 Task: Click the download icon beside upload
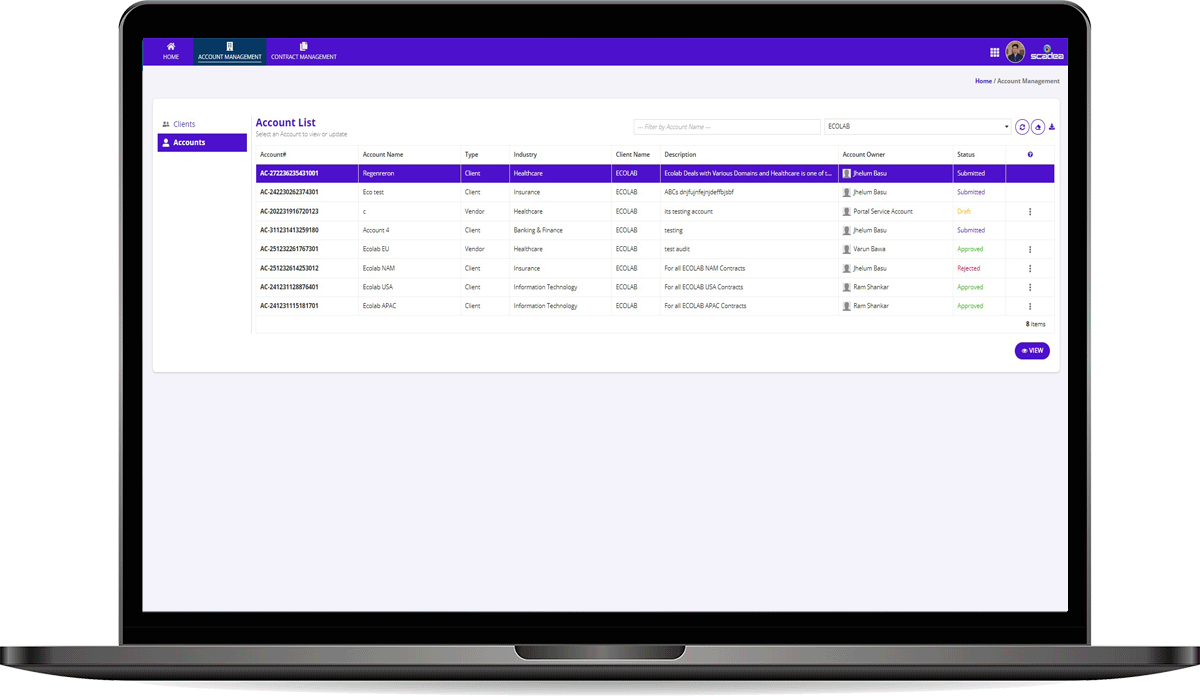pyautogui.click(x=1051, y=127)
